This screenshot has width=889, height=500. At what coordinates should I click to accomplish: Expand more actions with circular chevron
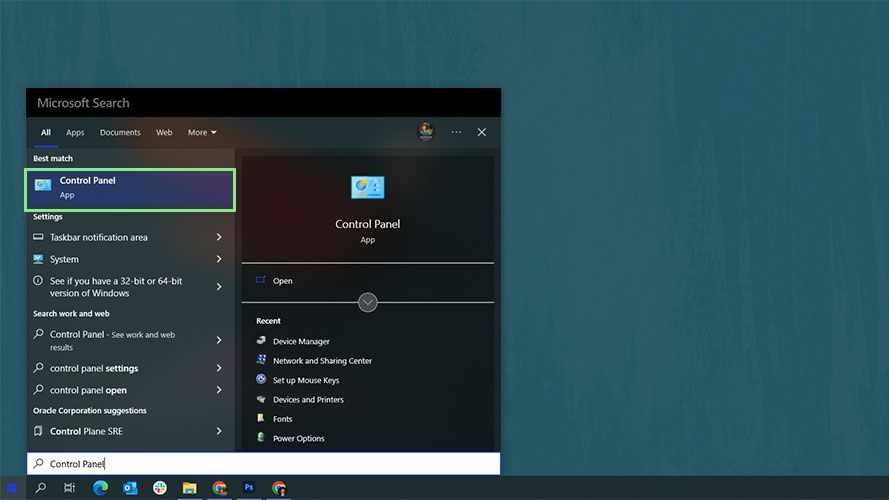click(x=367, y=302)
